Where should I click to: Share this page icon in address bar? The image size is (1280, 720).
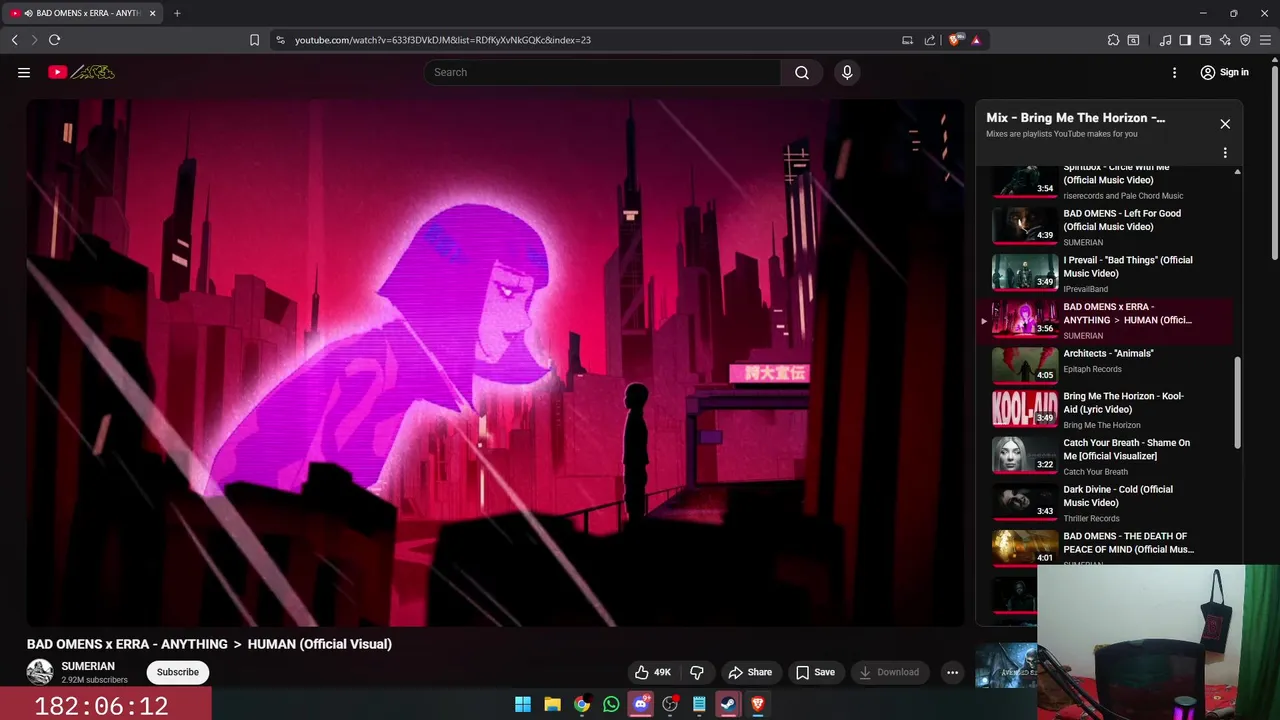click(x=930, y=40)
